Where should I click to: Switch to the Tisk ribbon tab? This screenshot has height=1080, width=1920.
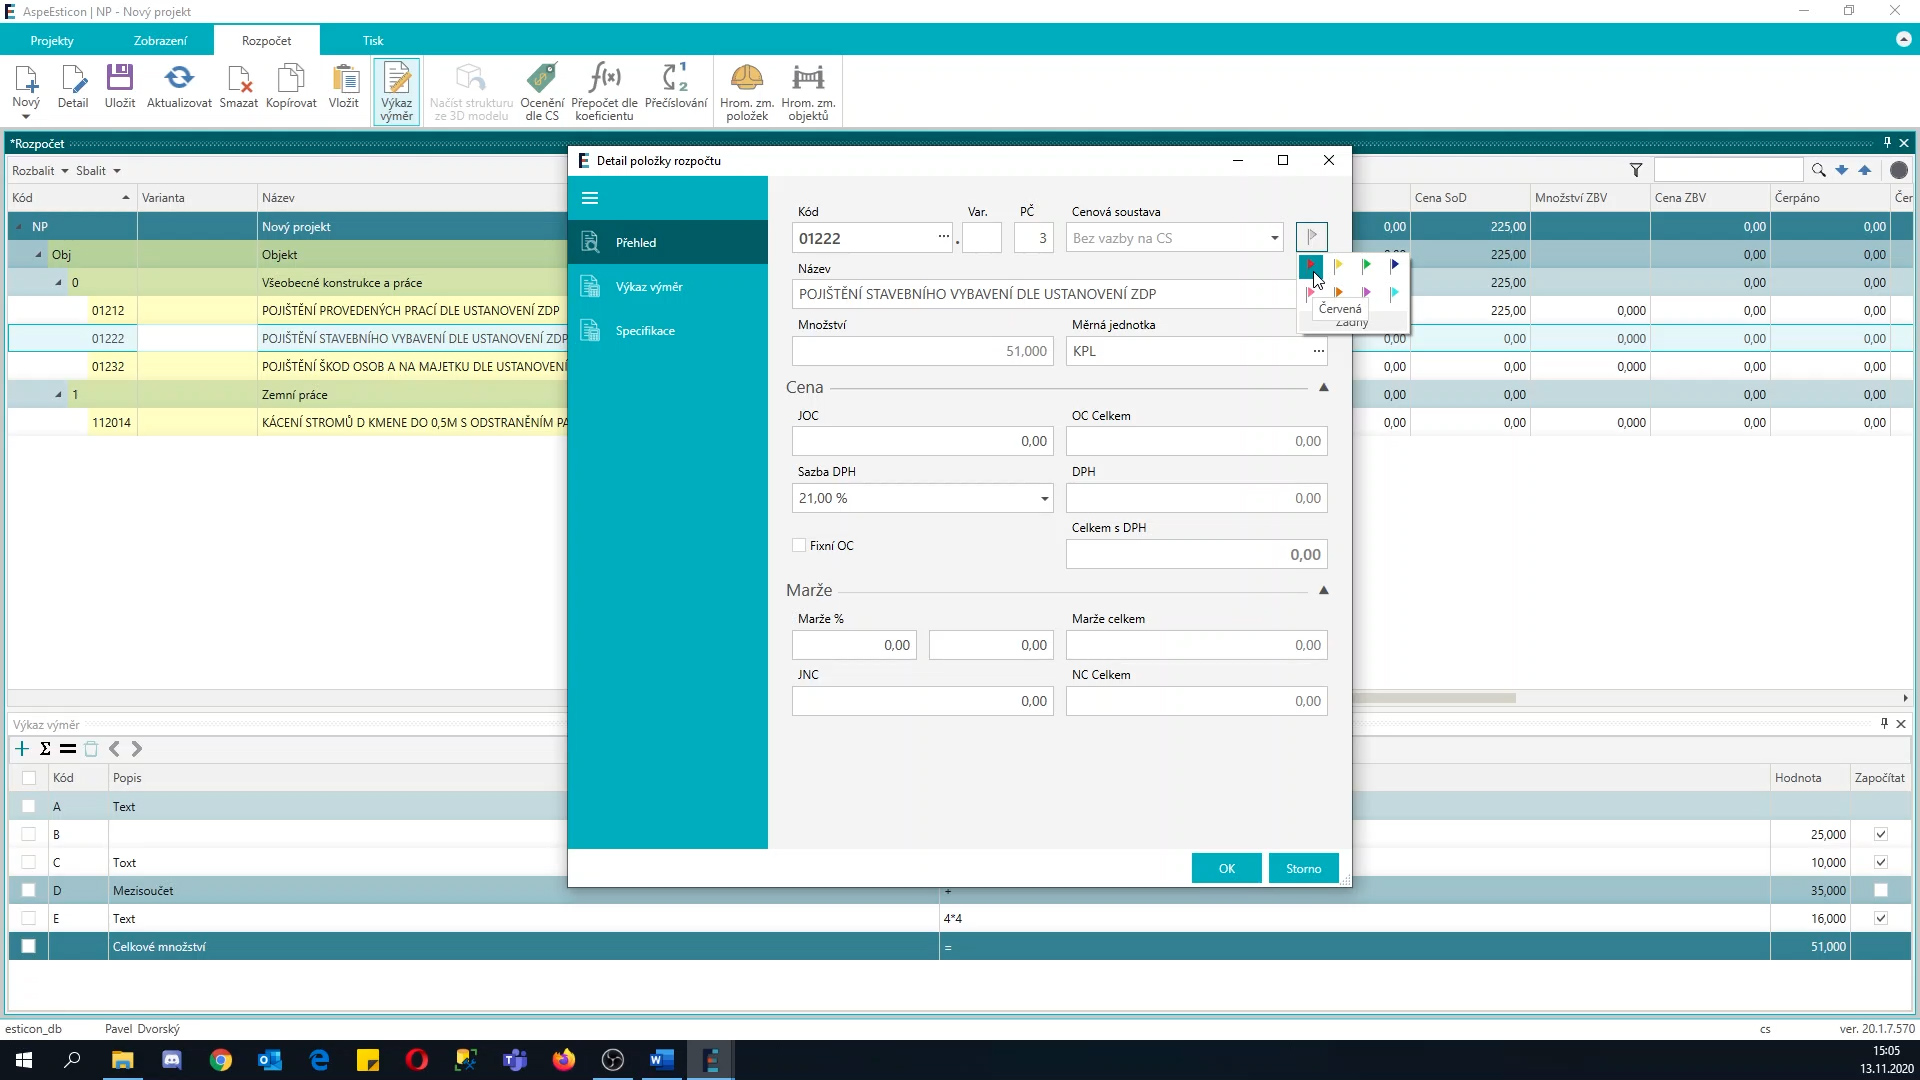pos(373,41)
